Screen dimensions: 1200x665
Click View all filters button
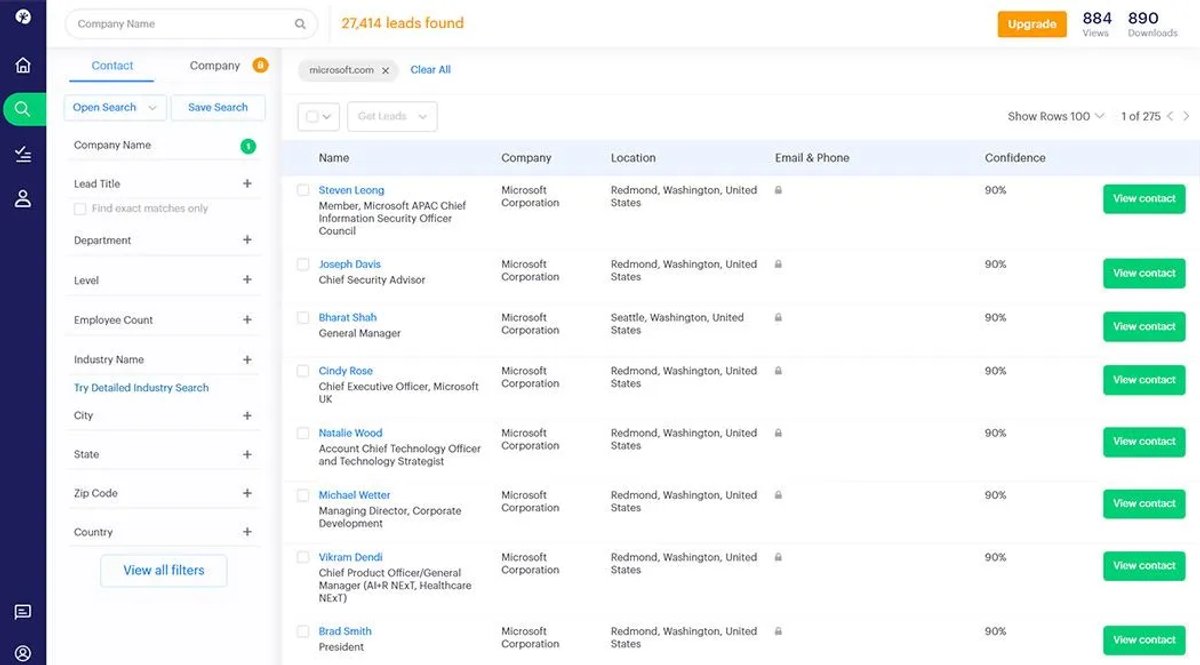(x=164, y=570)
